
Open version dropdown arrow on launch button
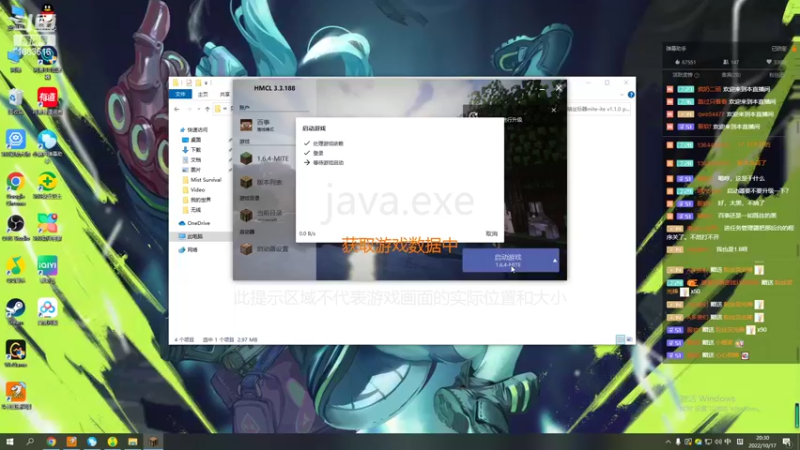click(x=555, y=261)
